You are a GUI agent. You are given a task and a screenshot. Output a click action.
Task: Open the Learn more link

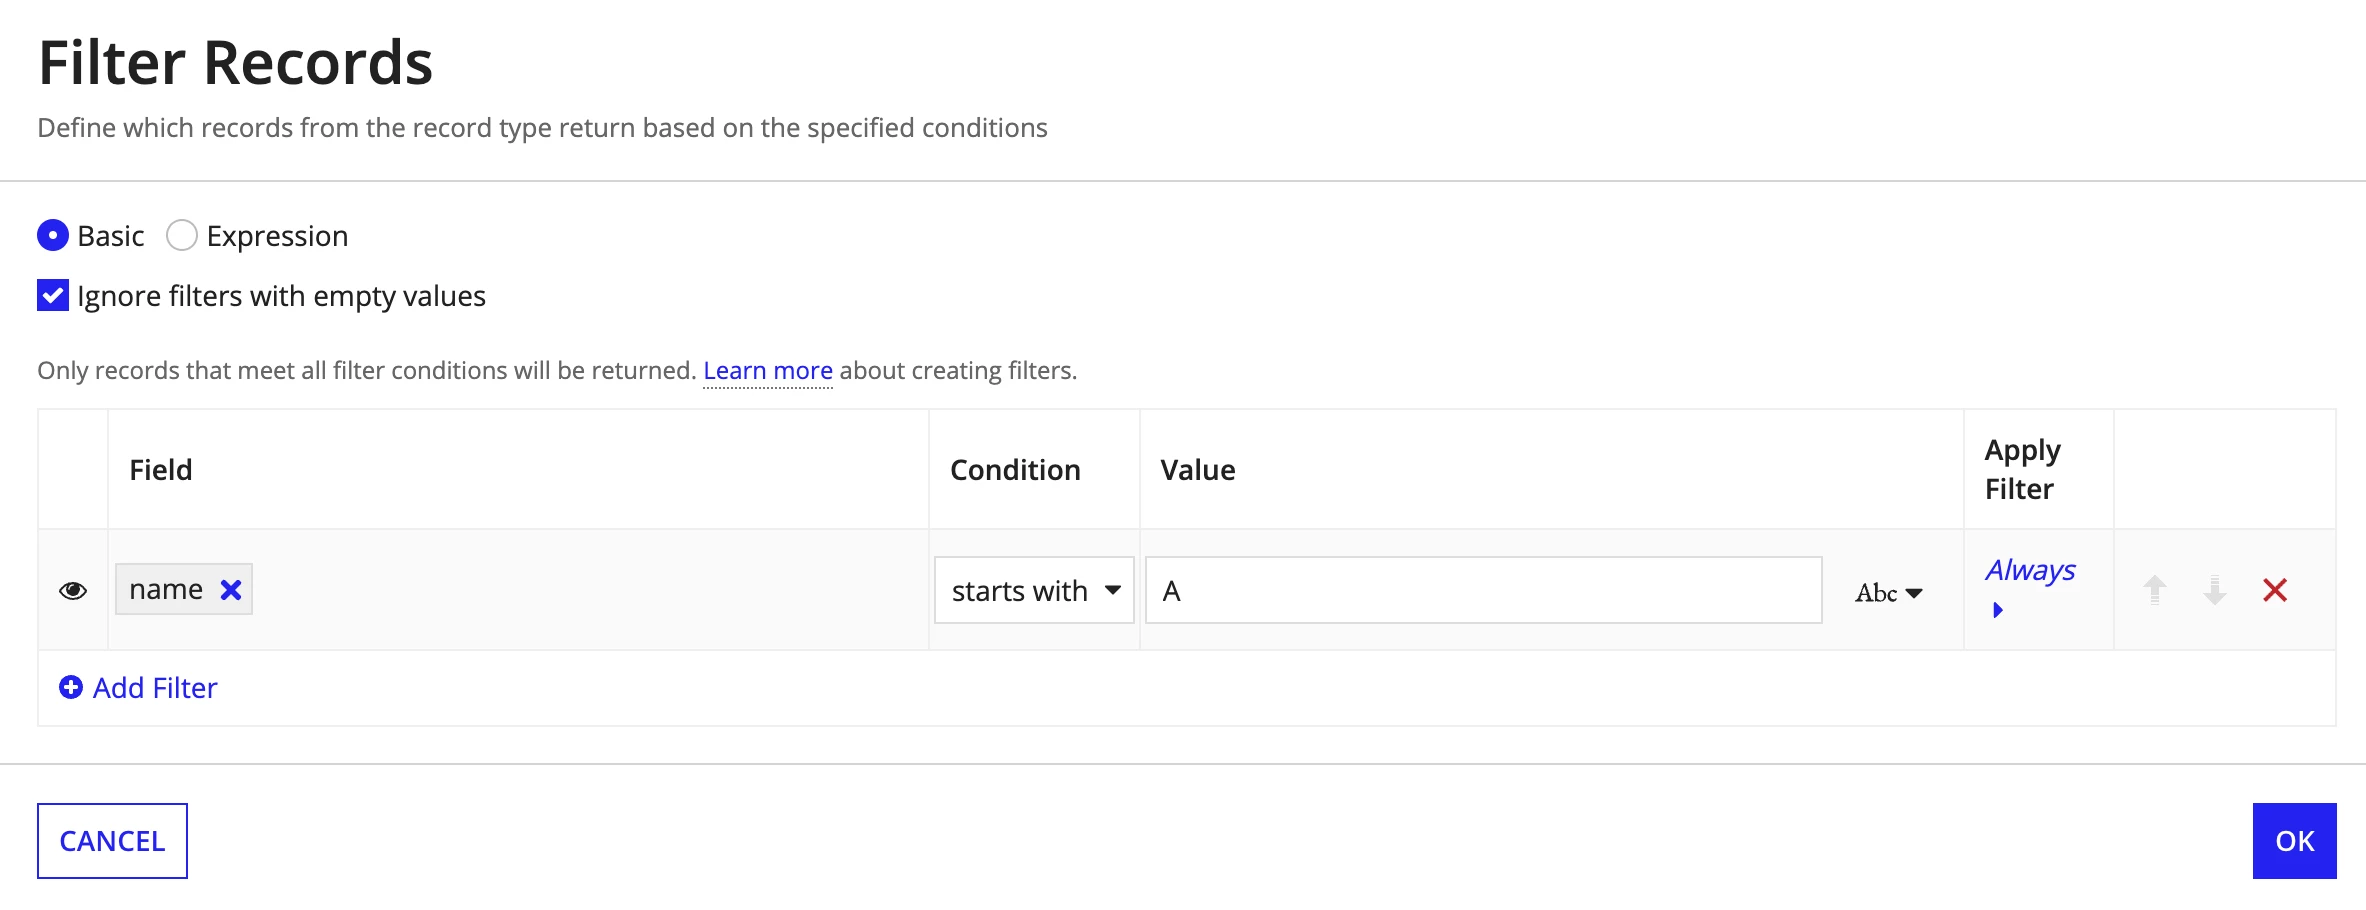tap(768, 370)
